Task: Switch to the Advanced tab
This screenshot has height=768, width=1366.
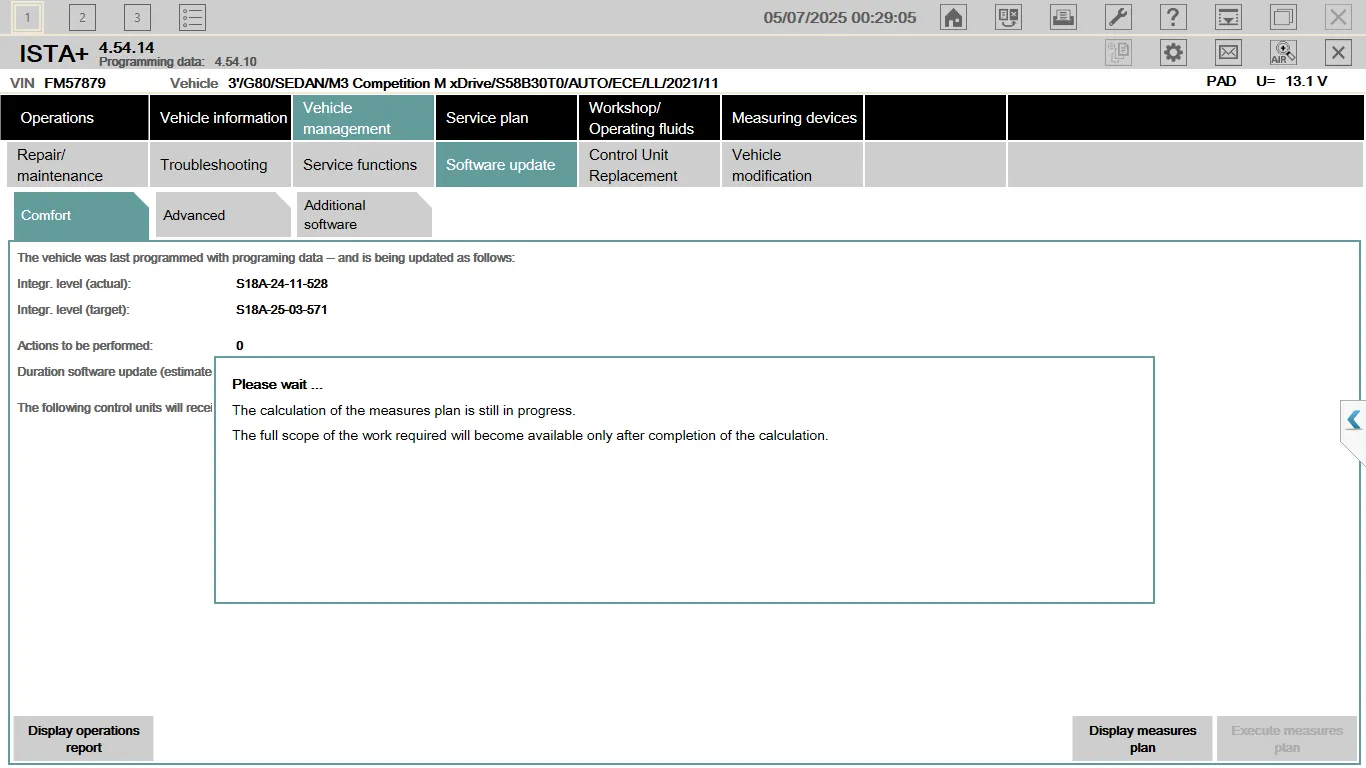Action: tap(223, 215)
